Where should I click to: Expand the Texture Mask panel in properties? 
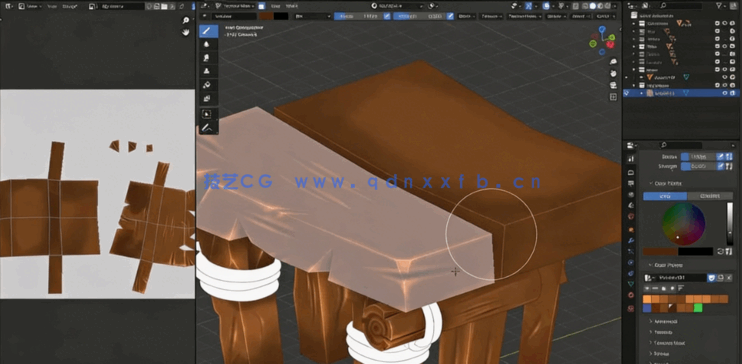click(669, 343)
